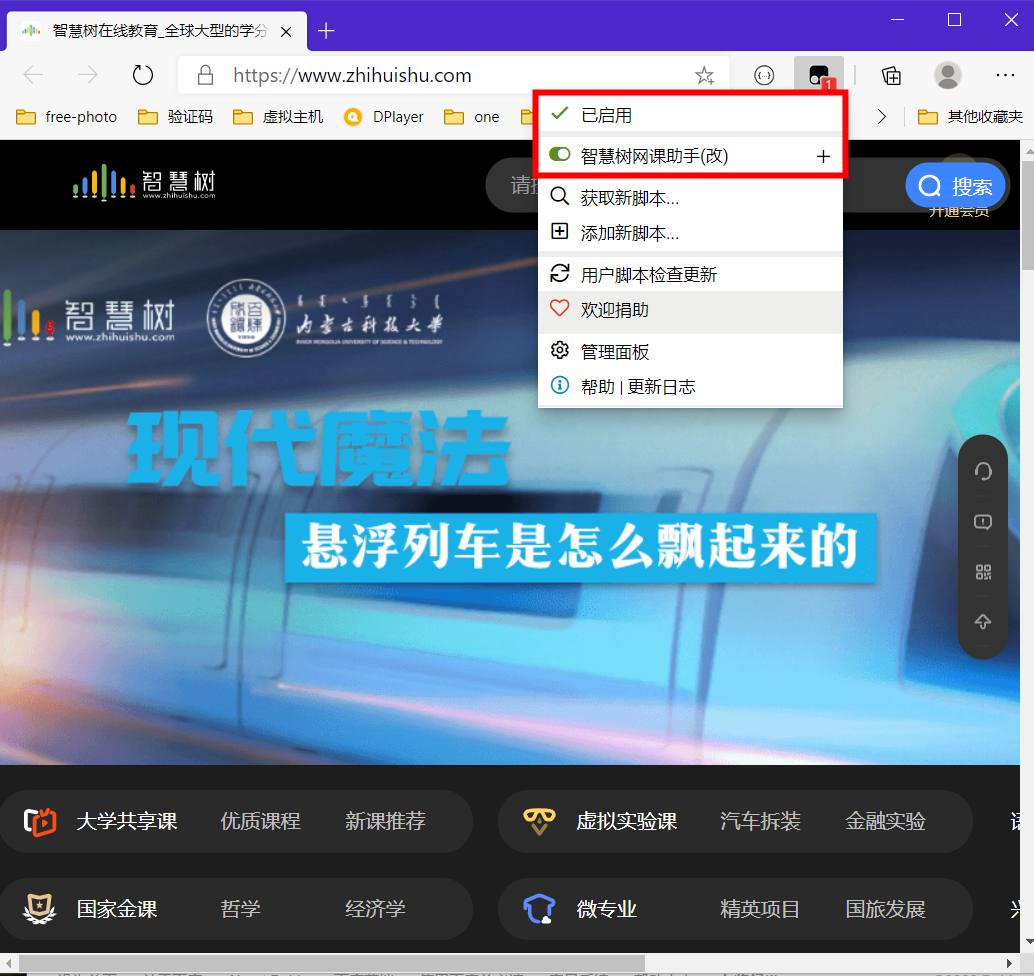The image size is (1034, 976).
Task: Click the 虚拟实验课 category
Action: [626, 821]
